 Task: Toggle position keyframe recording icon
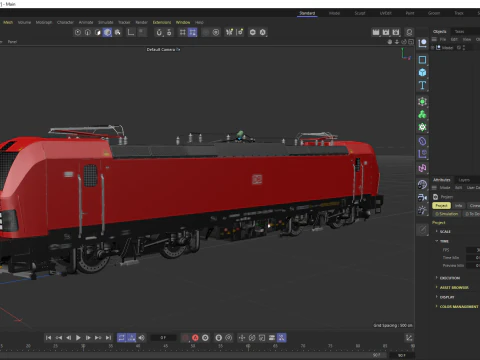[x=242, y=338]
